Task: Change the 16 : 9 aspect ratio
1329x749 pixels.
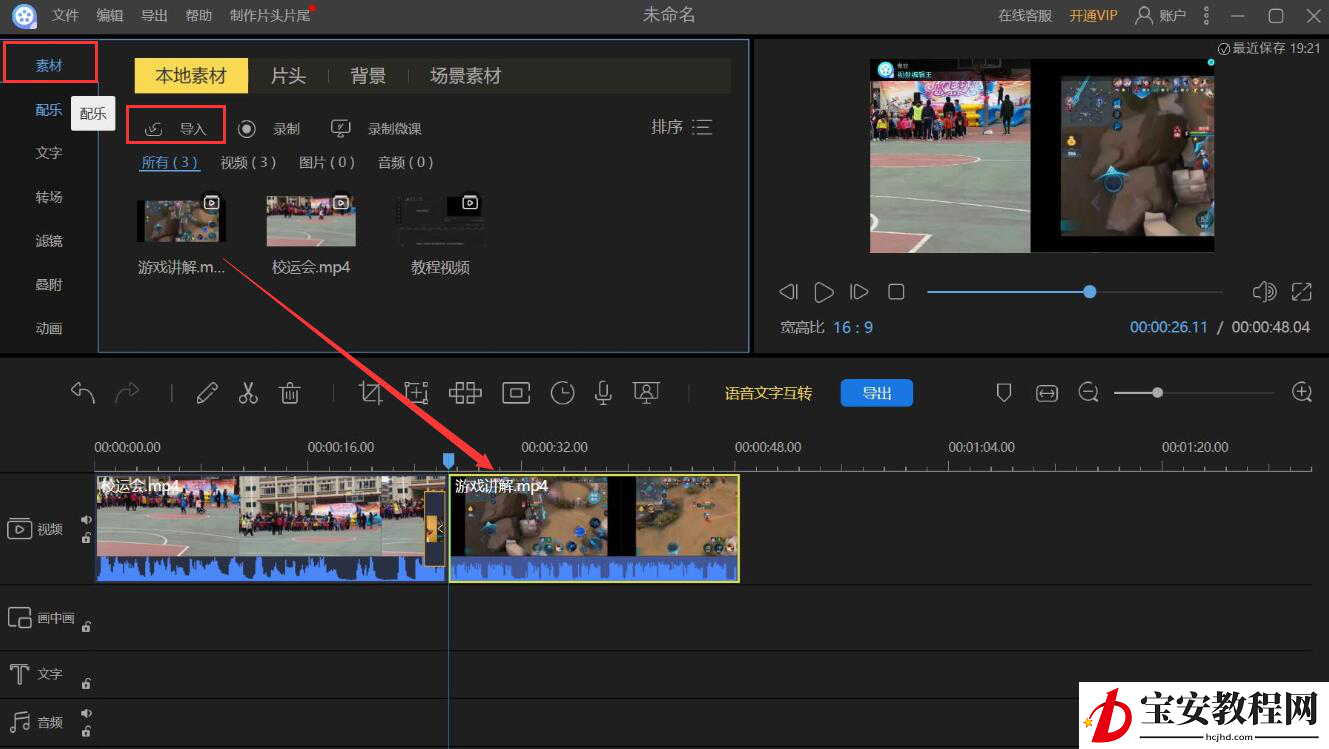Action: point(853,327)
